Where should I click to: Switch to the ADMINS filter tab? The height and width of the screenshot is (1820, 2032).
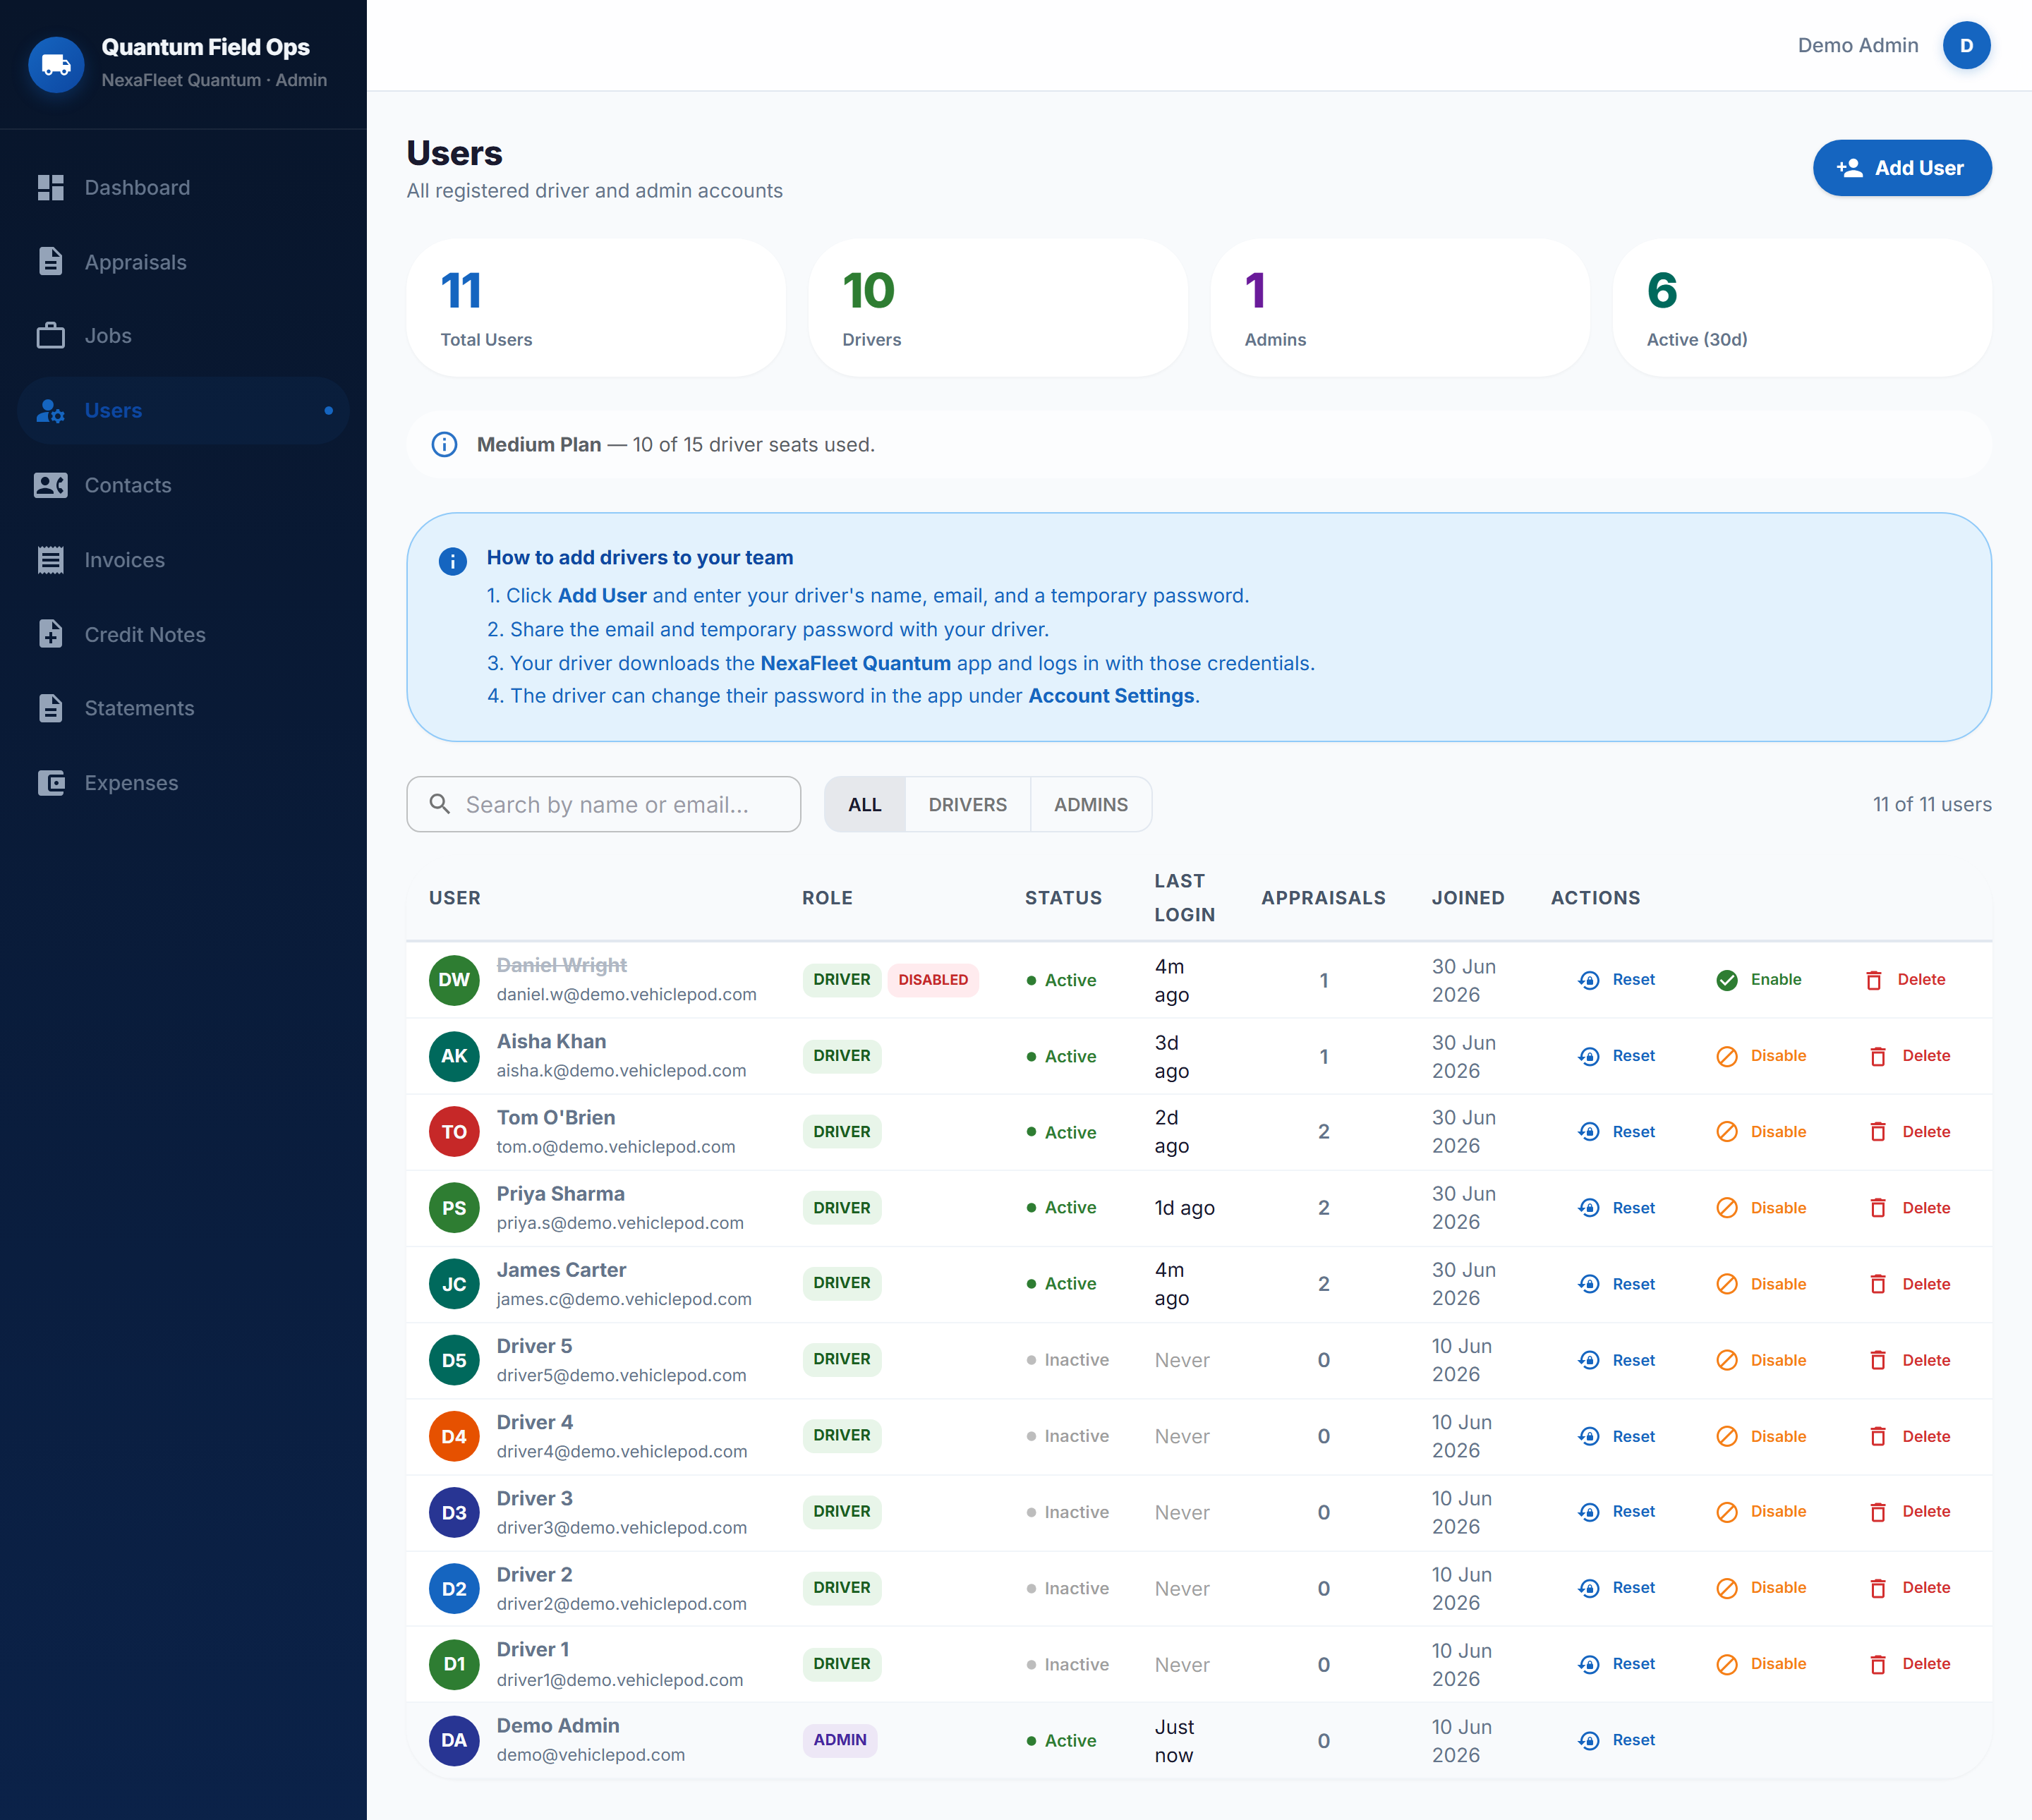pos(1091,804)
